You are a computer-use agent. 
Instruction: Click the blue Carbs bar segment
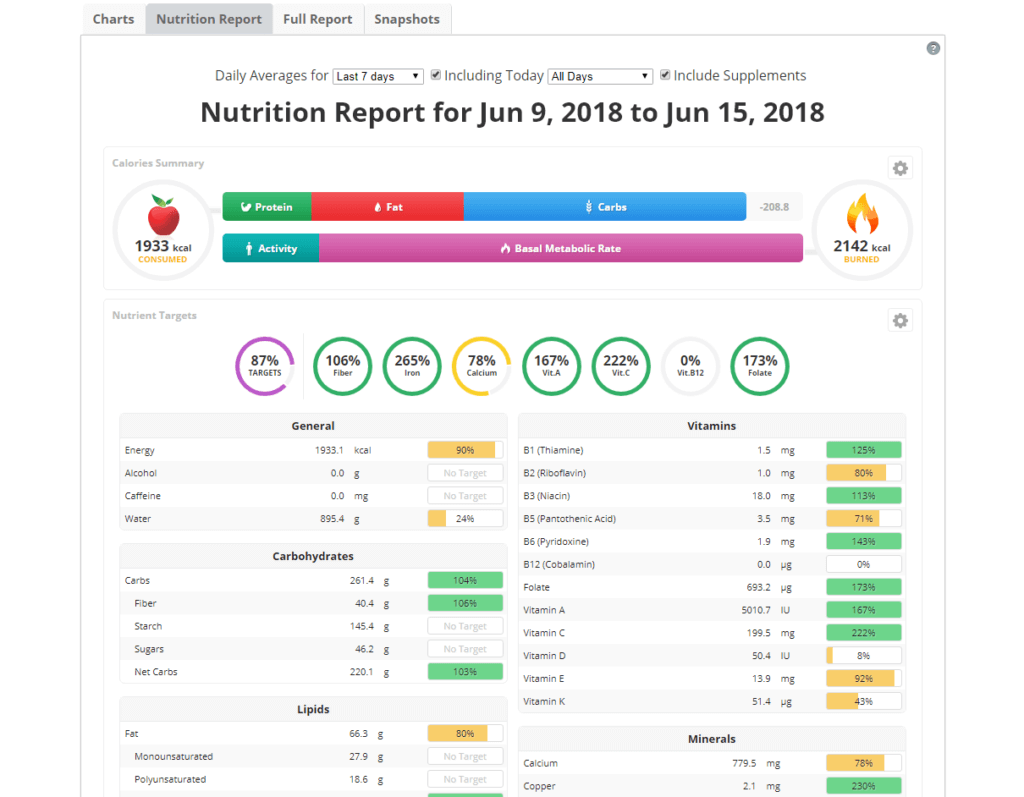605,207
